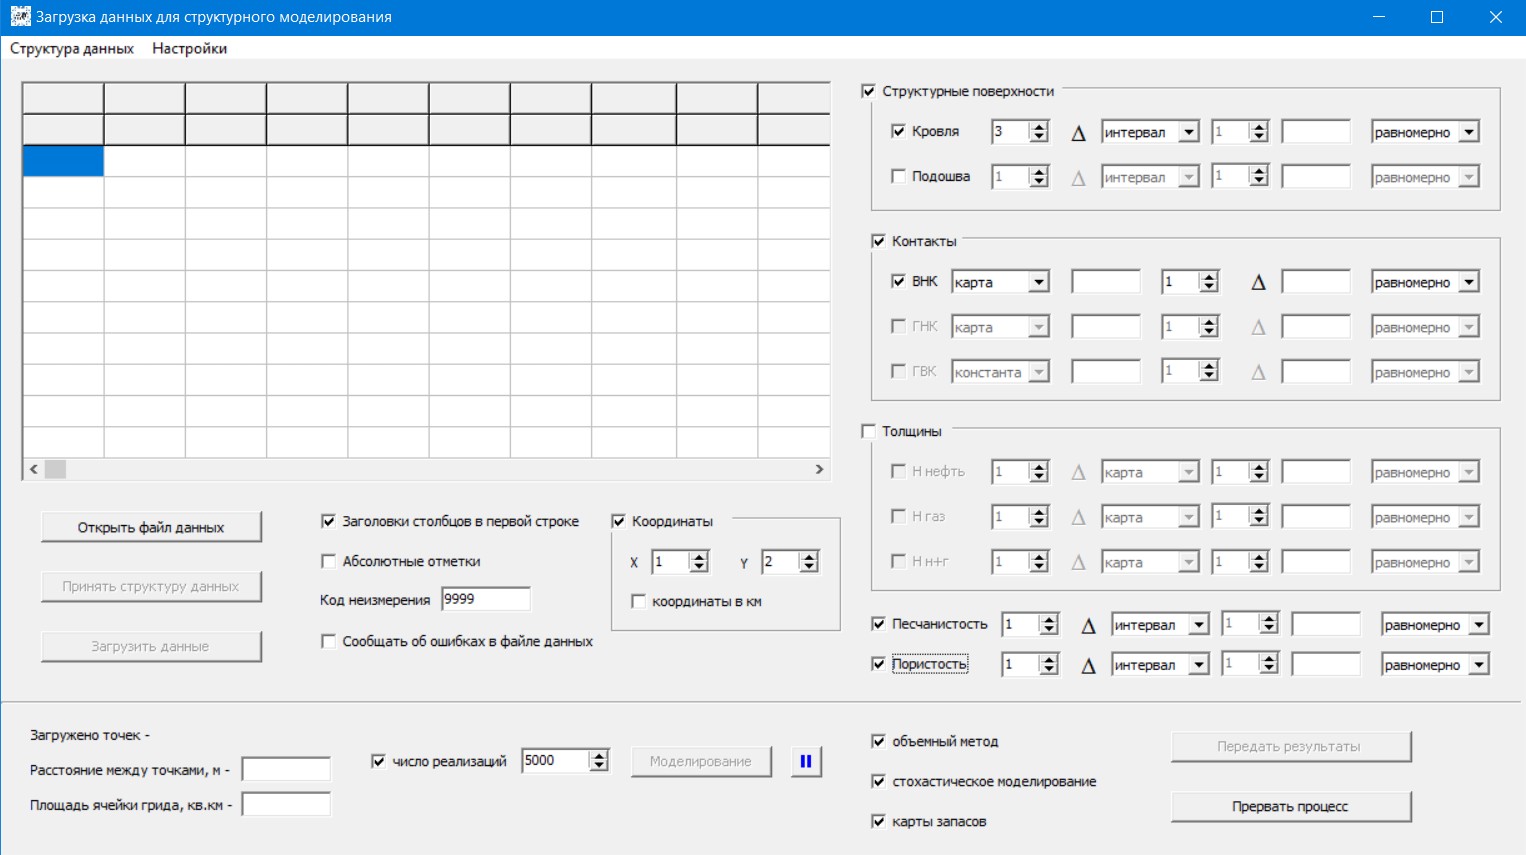The image size is (1526, 855).
Task: Open the карта dropdown for ВНК
Action: click(1038, 282)
